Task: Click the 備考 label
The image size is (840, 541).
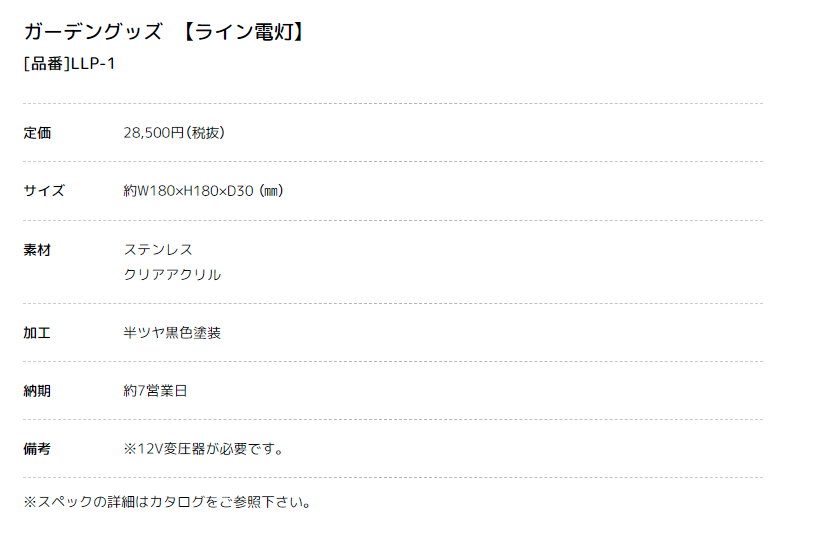Action: tap(37, 449)
